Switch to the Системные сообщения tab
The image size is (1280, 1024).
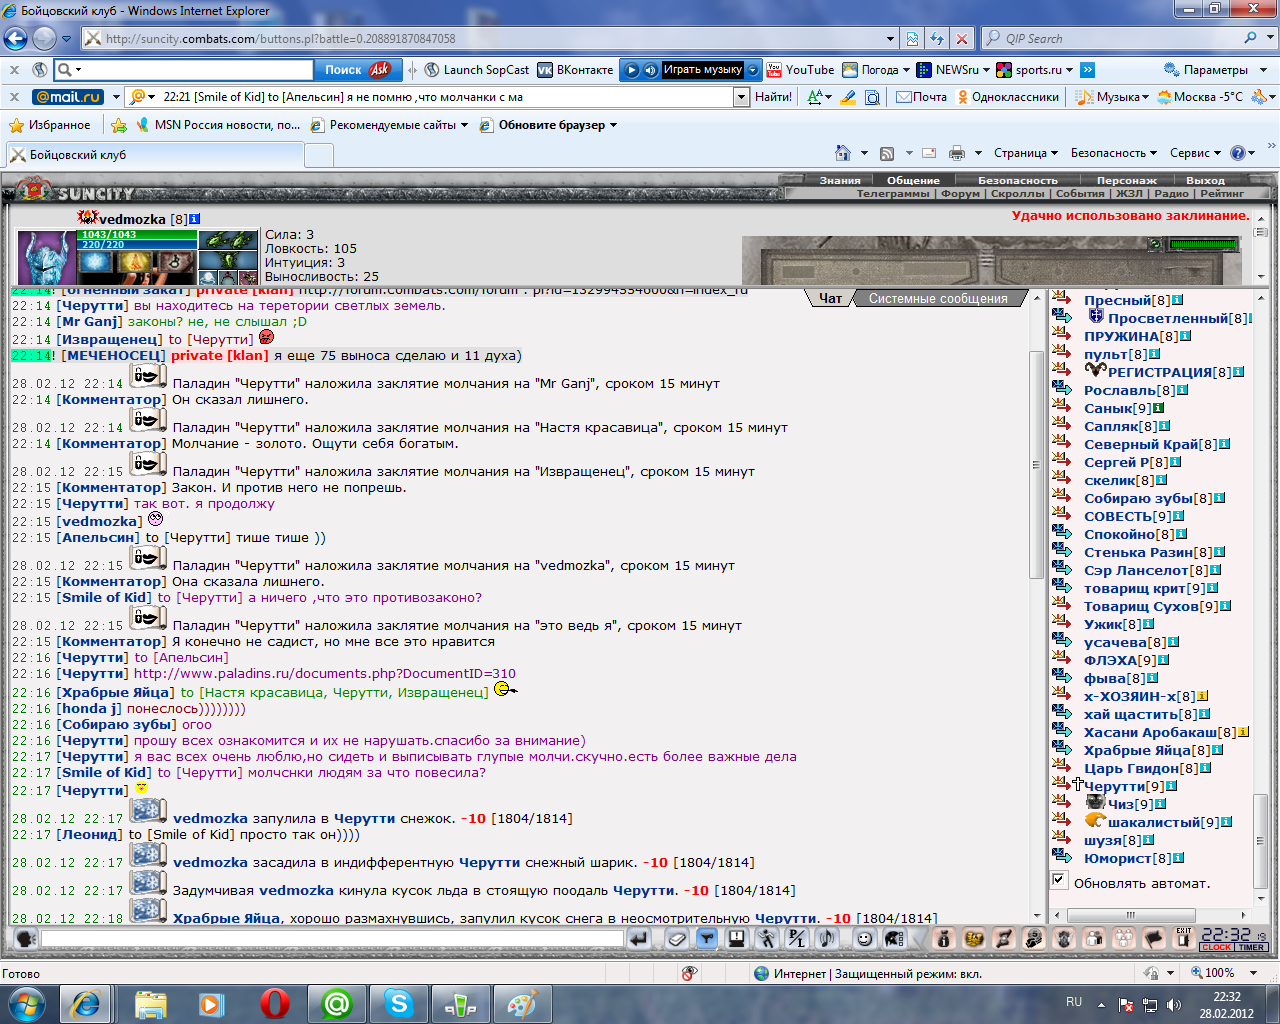938,298
